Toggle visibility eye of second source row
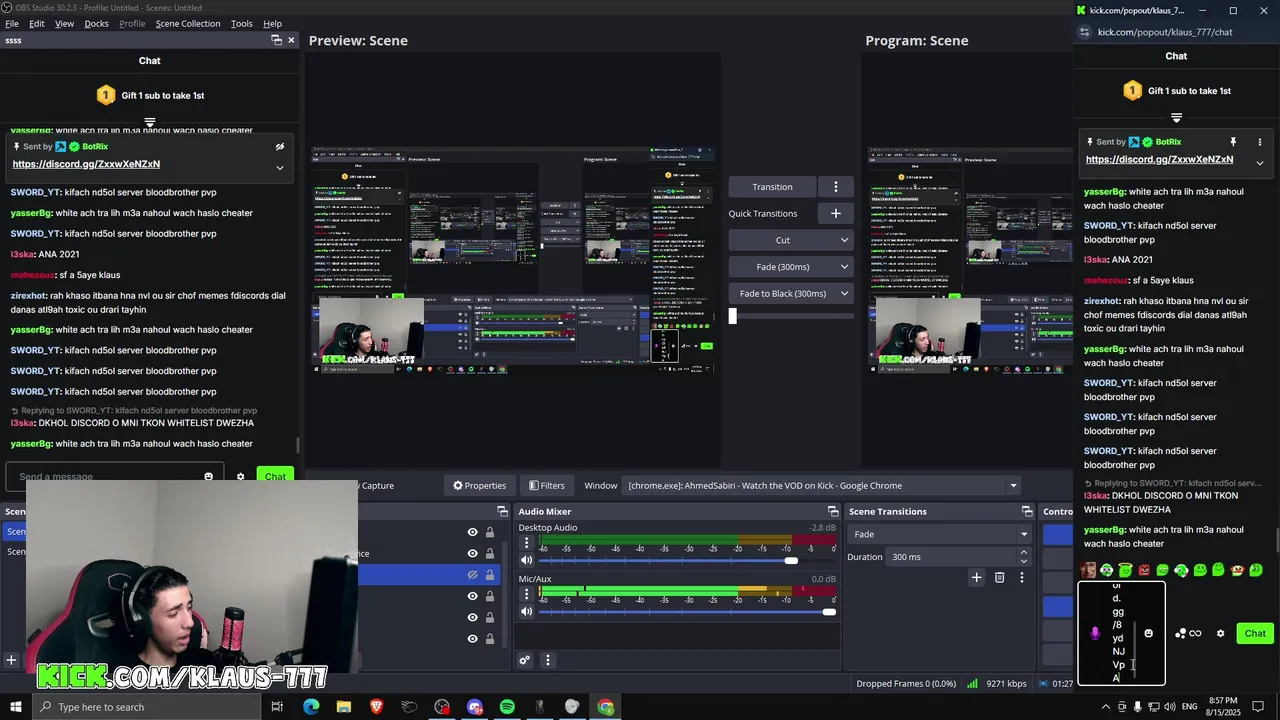 [472, 553]
